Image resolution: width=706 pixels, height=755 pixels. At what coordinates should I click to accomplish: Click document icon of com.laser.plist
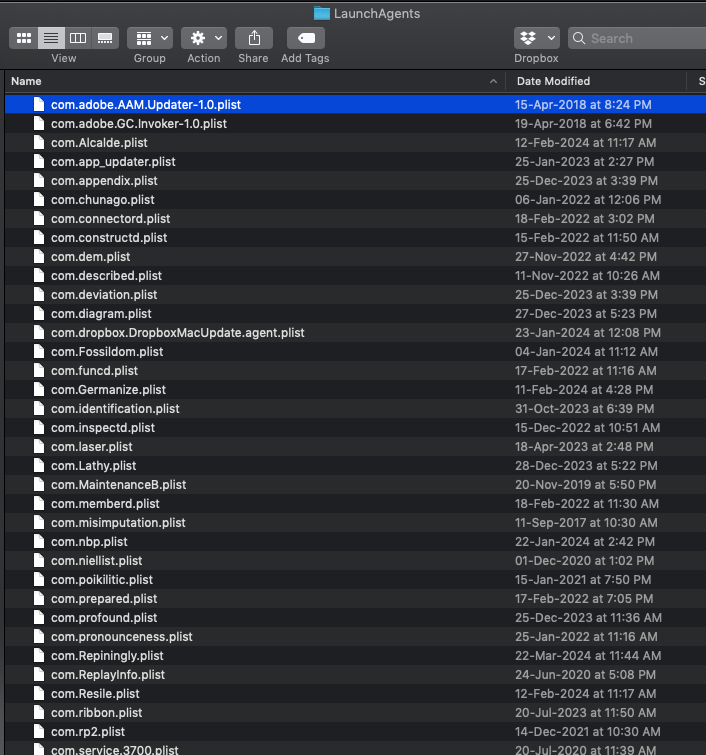39,447
